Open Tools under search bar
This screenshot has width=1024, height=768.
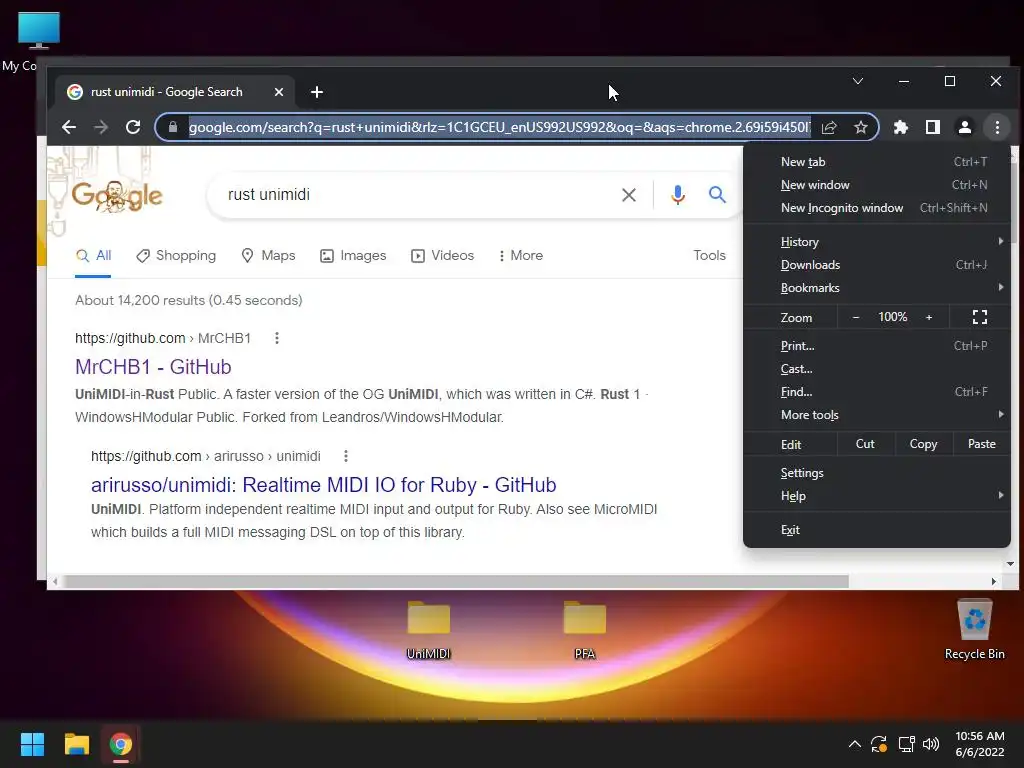(x=709, y=255)
